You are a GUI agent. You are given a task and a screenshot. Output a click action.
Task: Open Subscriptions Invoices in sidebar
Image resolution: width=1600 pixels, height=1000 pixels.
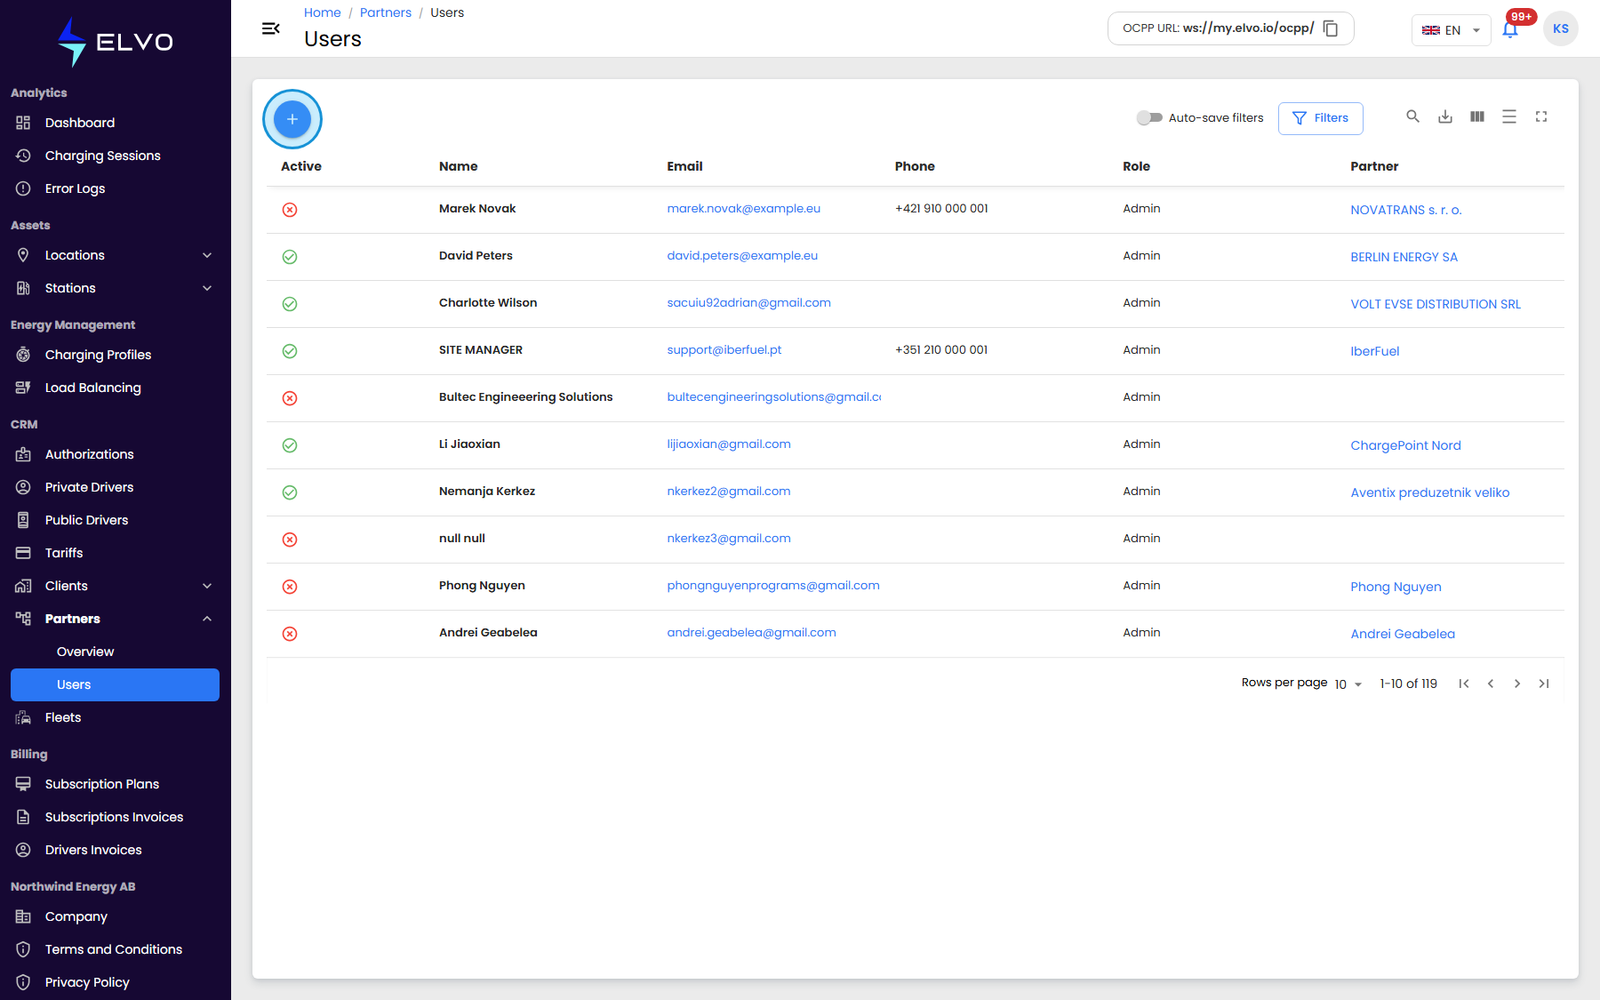pyautogui.click(x=115, y=817)
